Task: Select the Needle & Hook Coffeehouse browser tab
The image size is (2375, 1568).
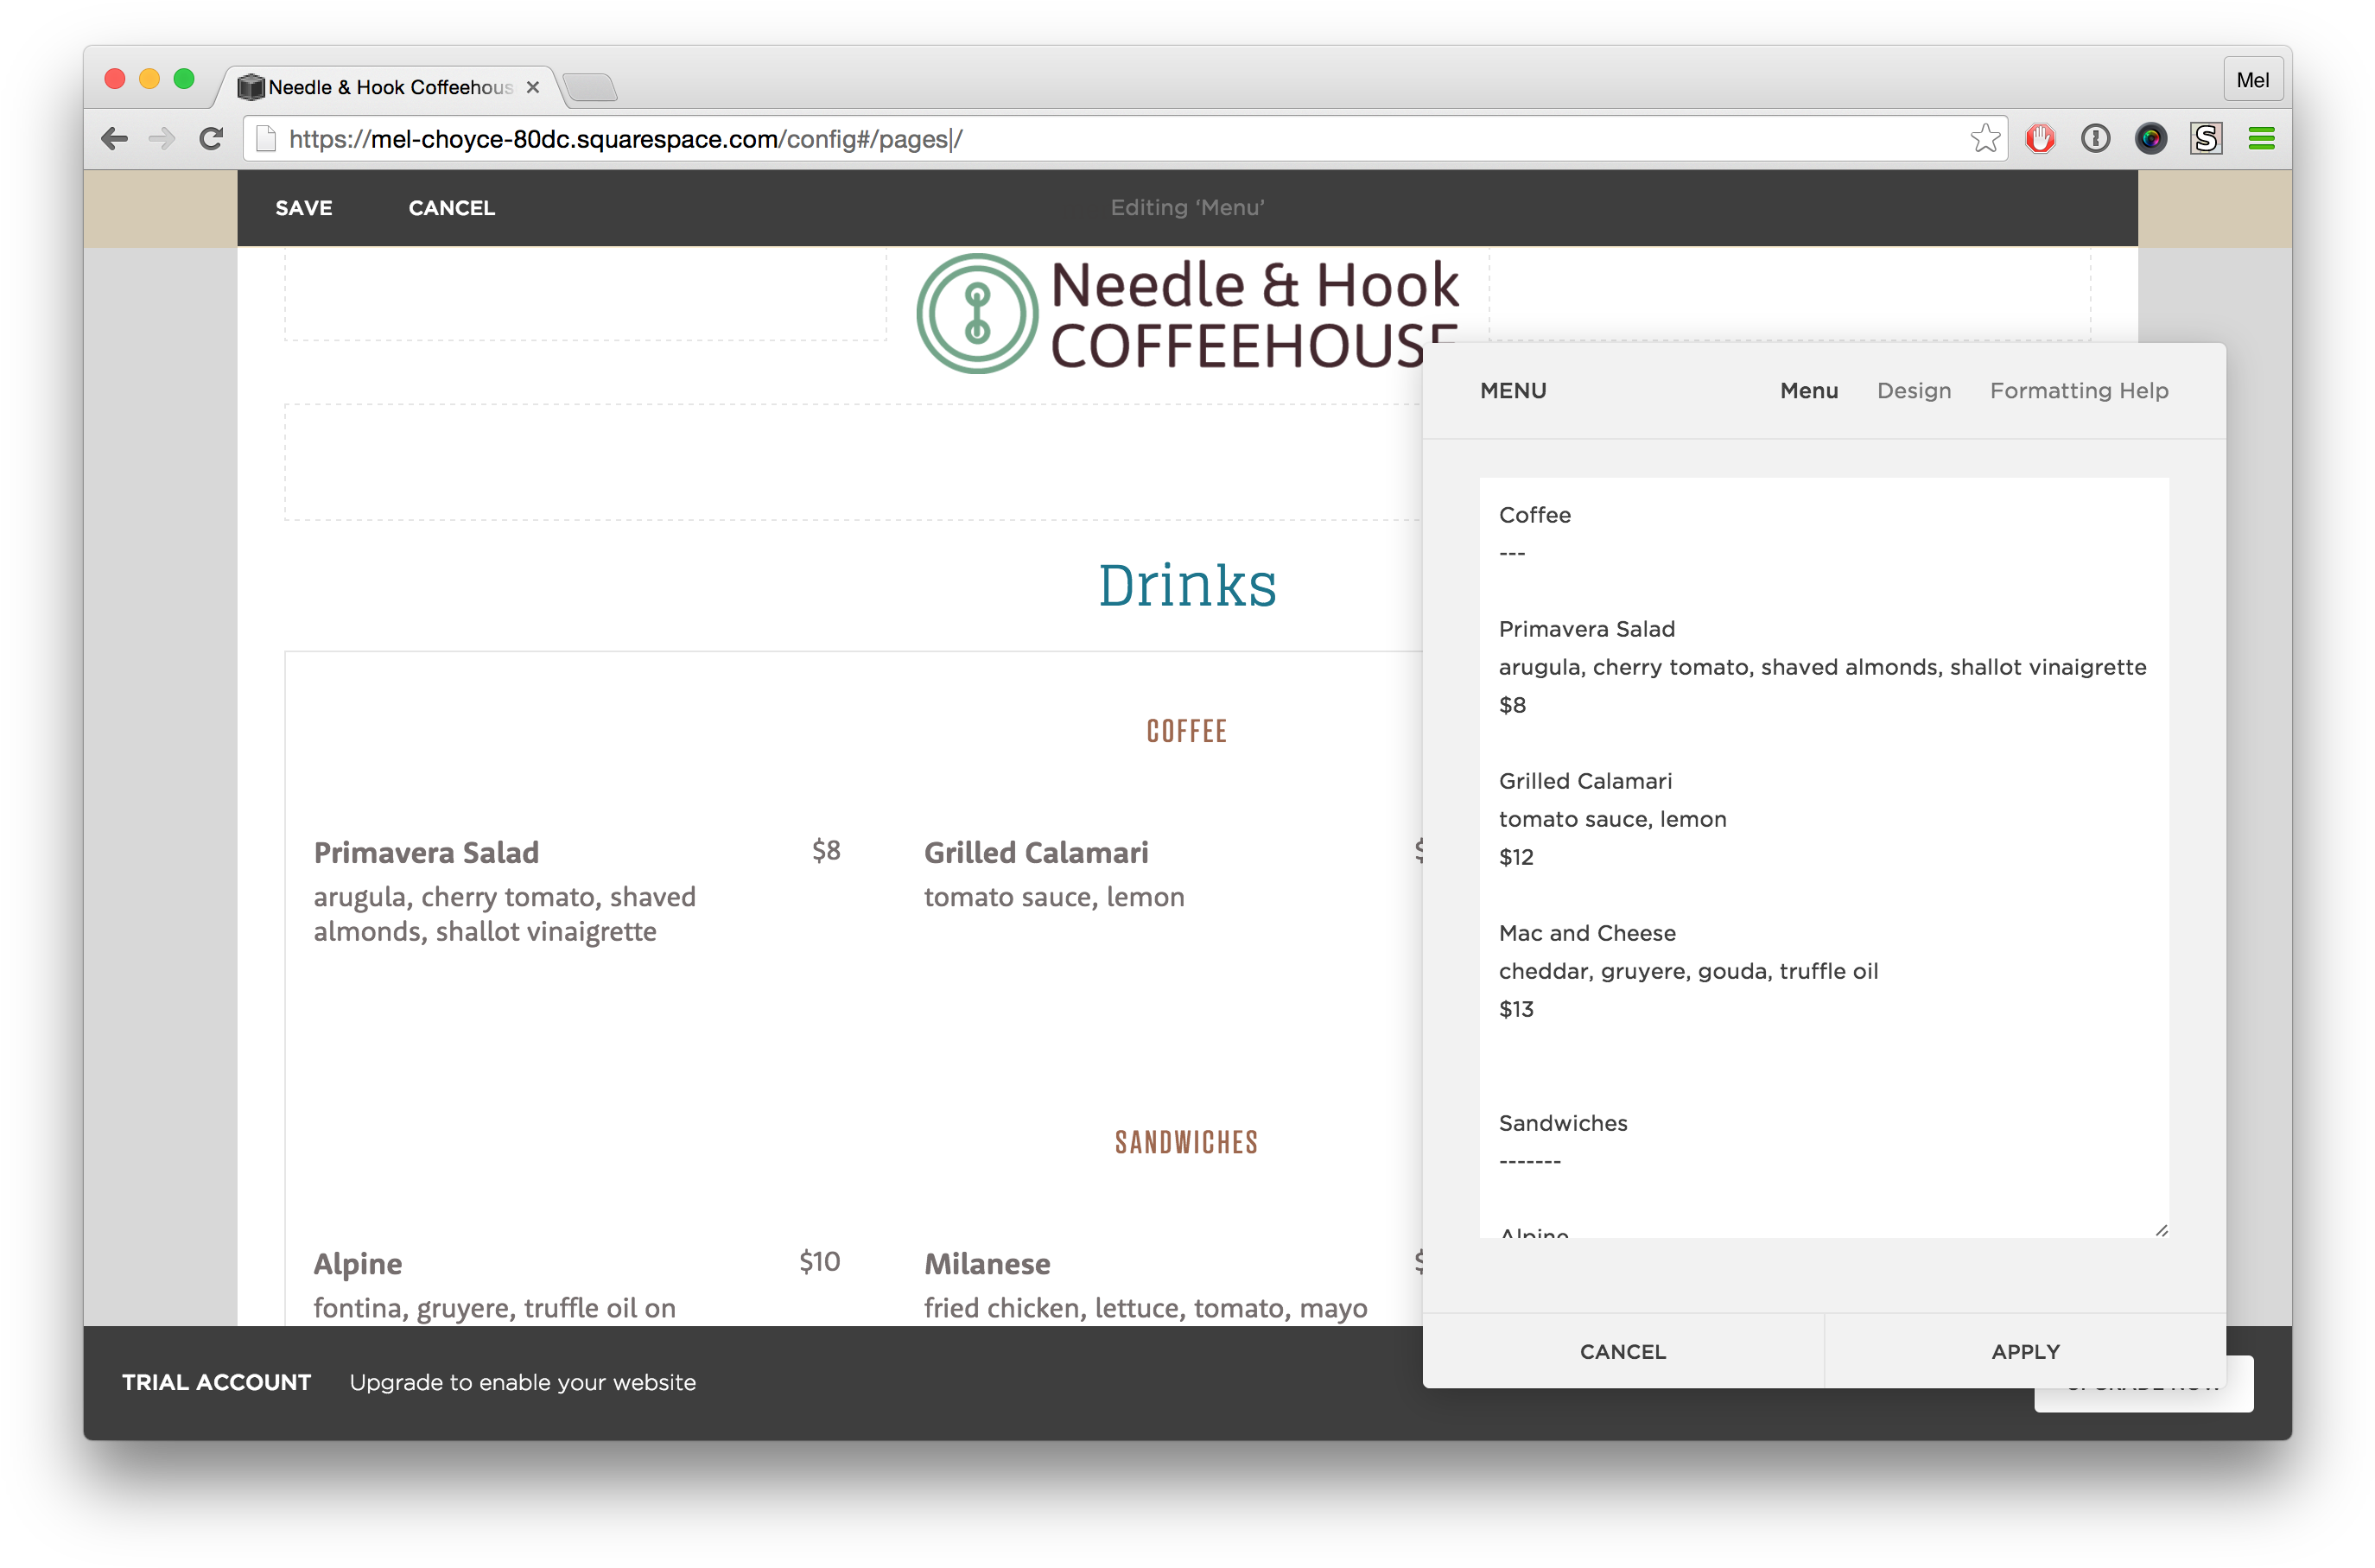Action: click(388, 87)
